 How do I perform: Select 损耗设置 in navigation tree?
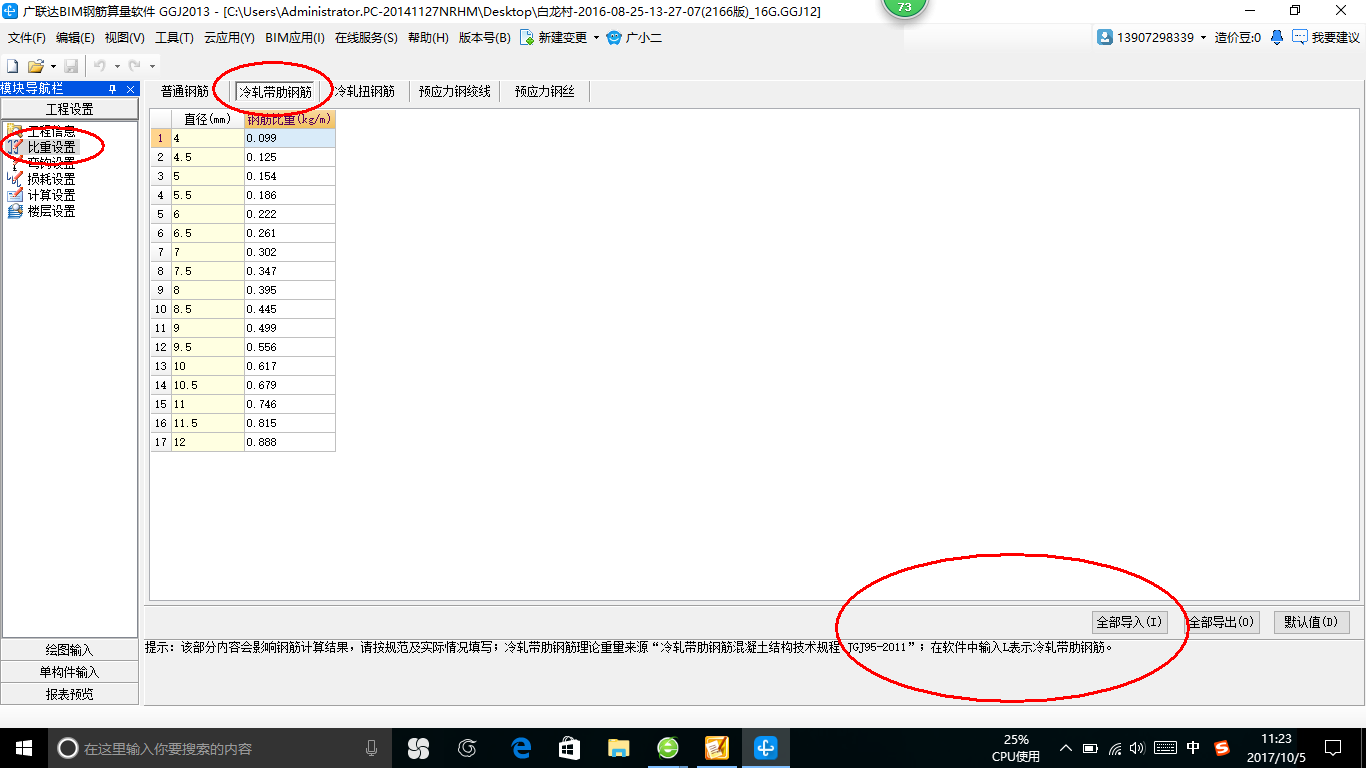coord(51,179)
